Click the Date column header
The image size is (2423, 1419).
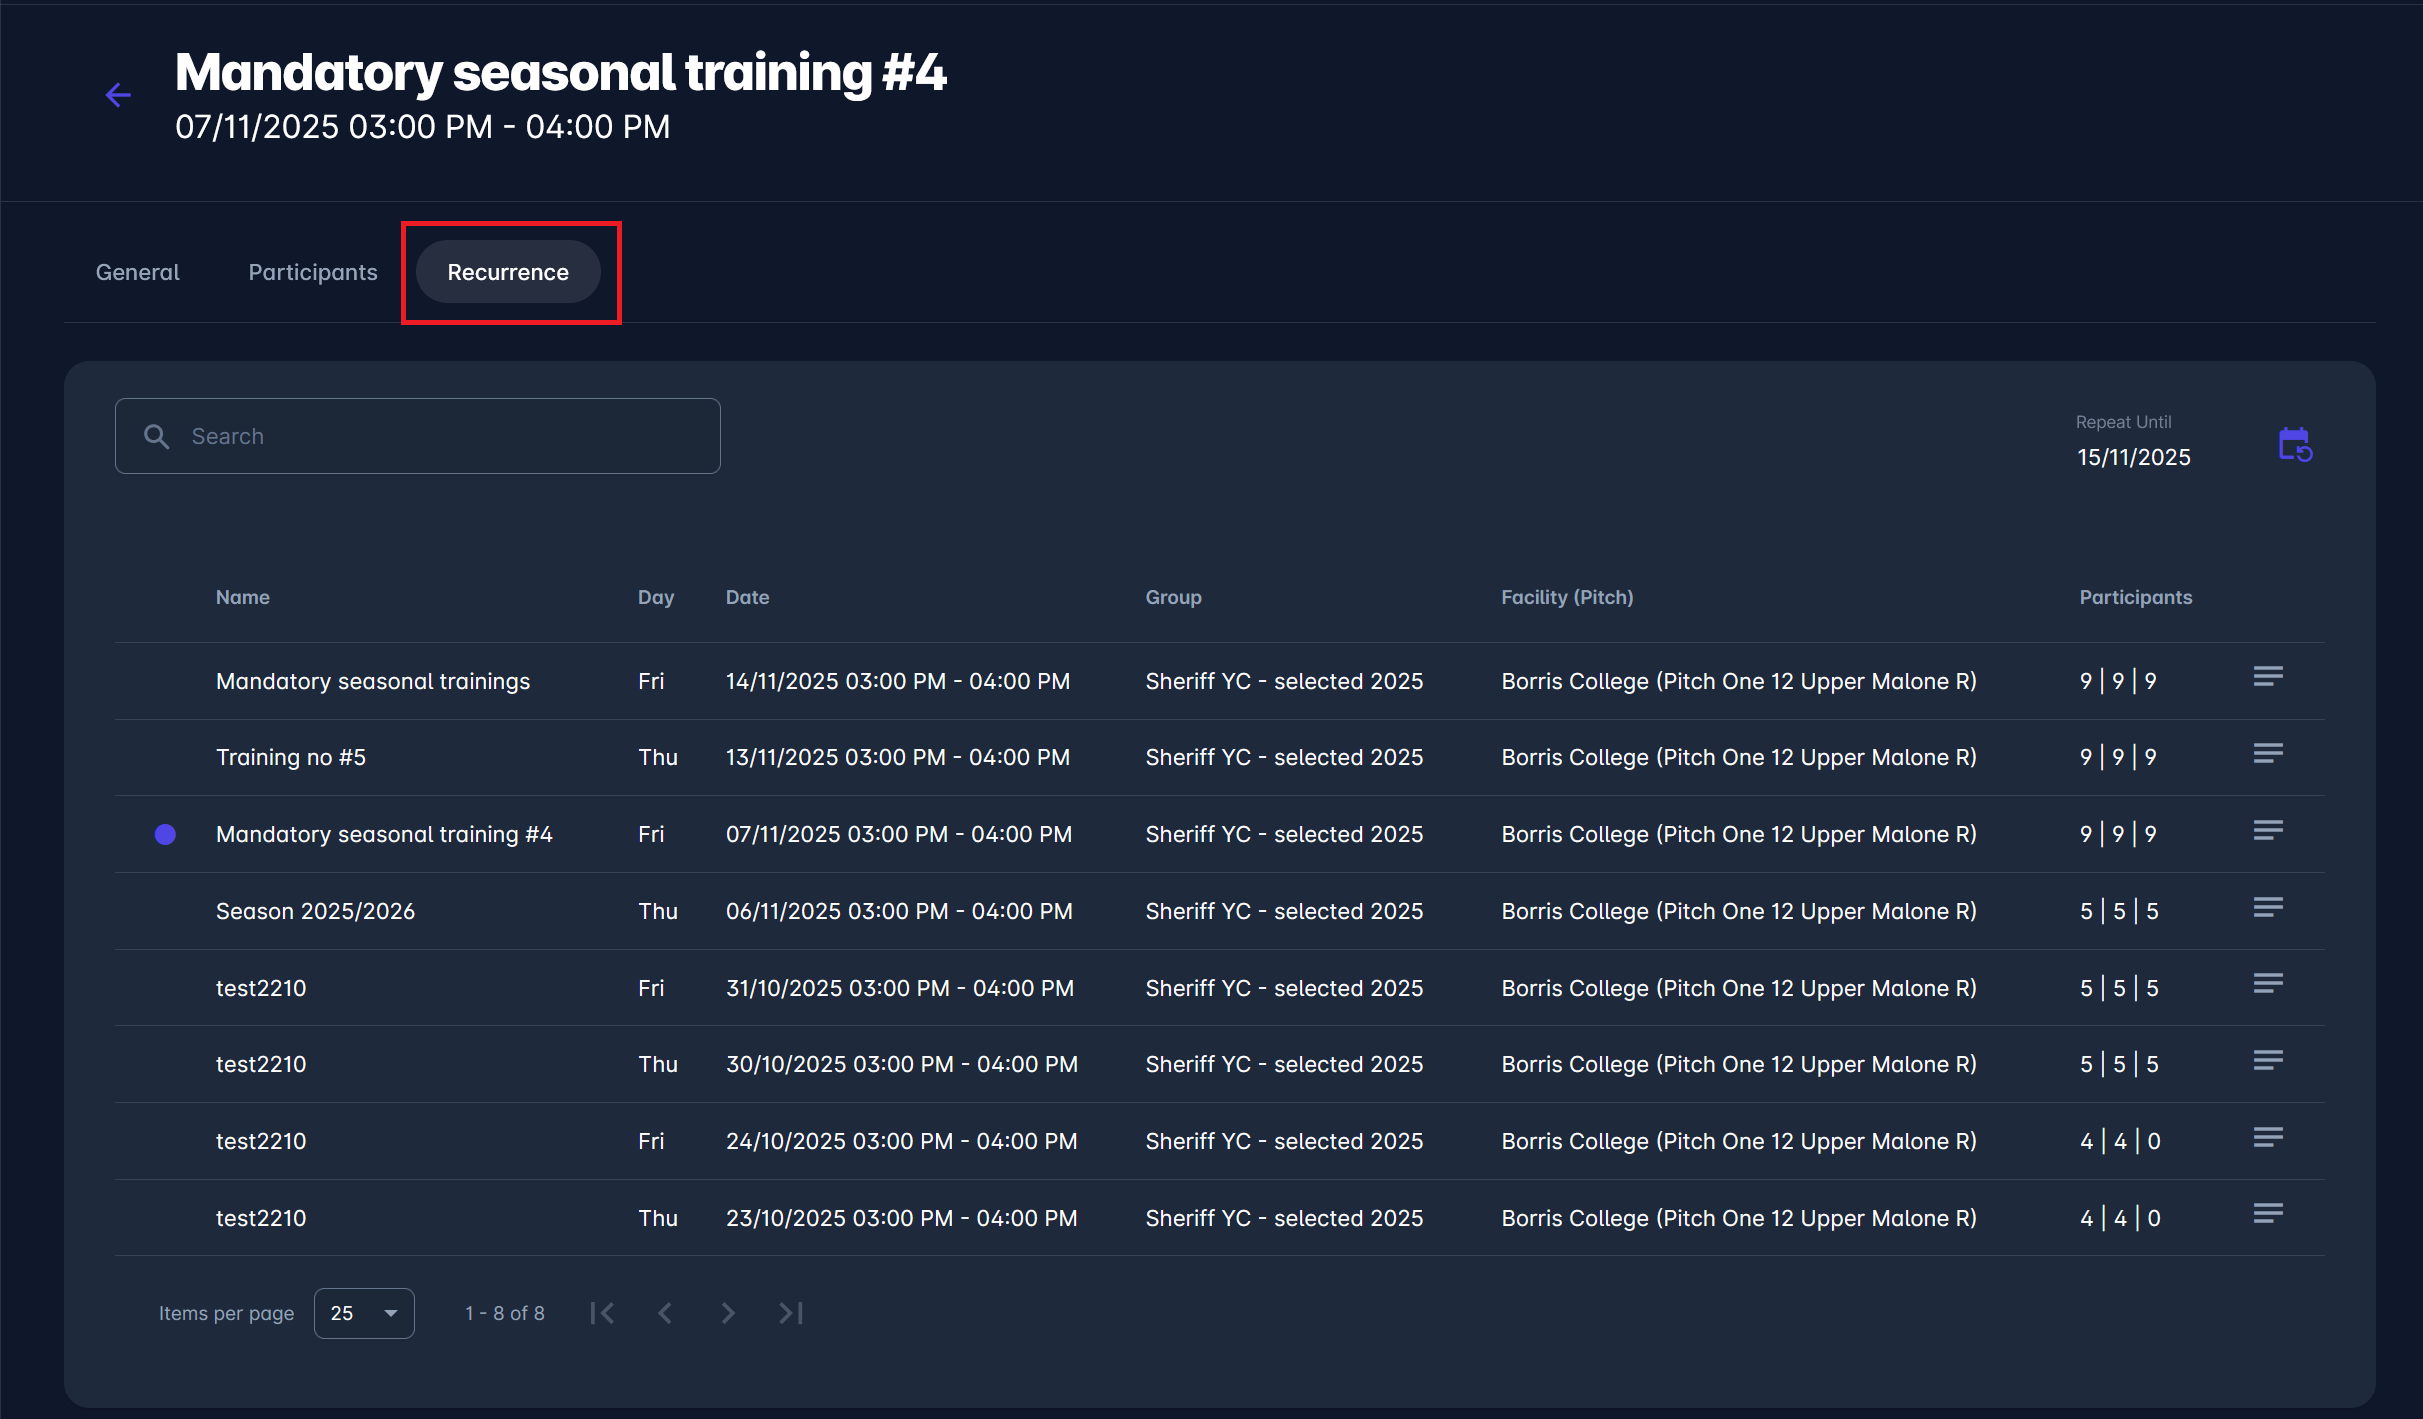[747, 597]
